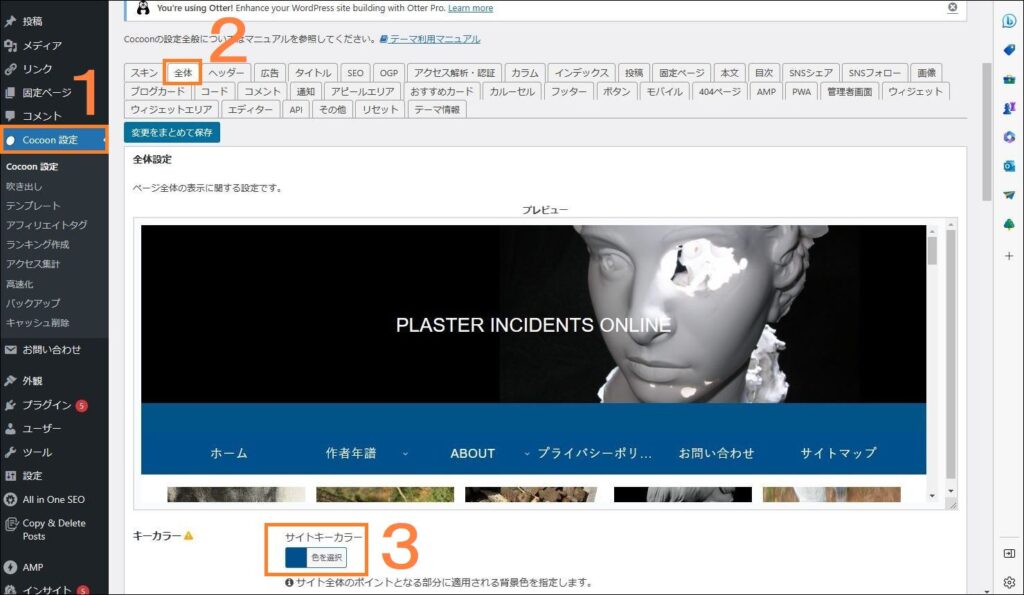
Task: Dismiss the Otter notice
Action: 952,7
